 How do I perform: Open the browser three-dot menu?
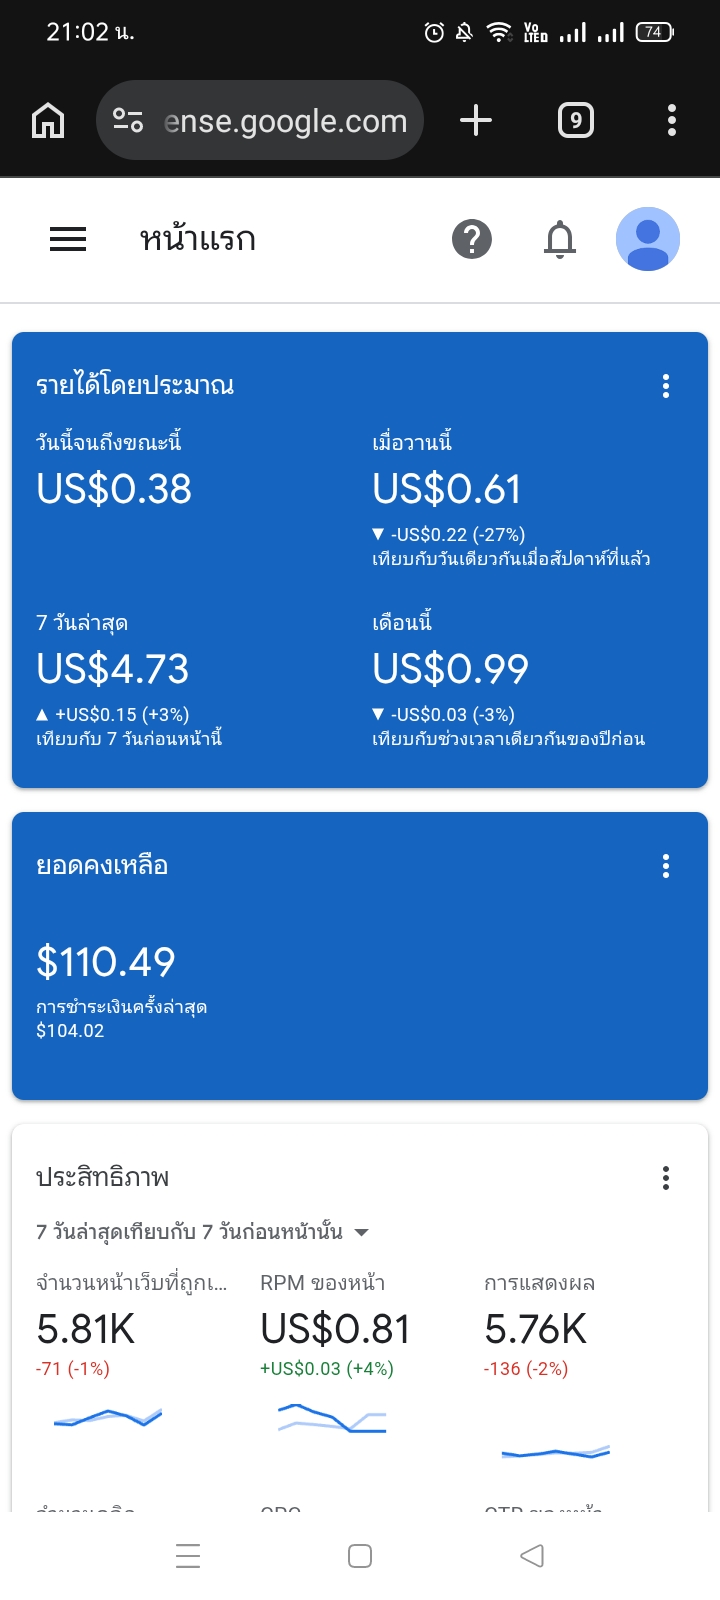672,121
